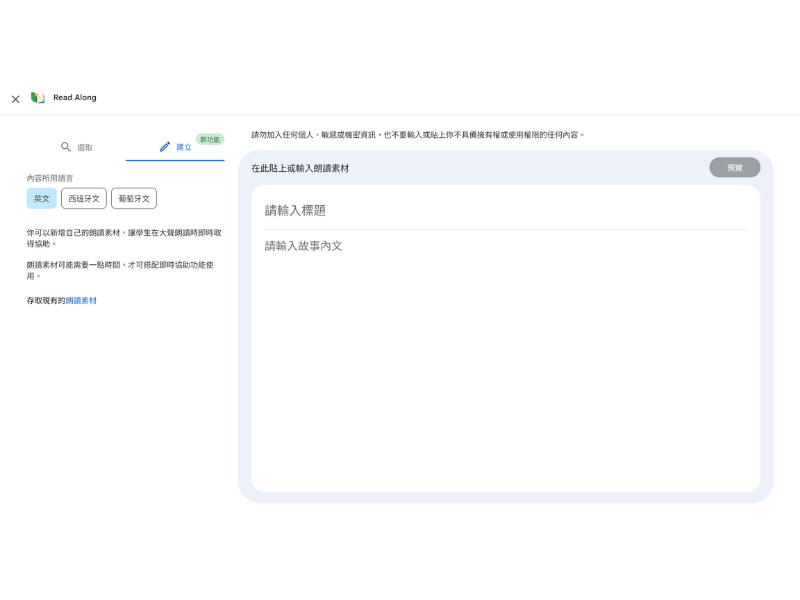800x600 pixels.
Task: Click the green 新功能 badge
Action: pyautogui.click(x=209, y=140)
